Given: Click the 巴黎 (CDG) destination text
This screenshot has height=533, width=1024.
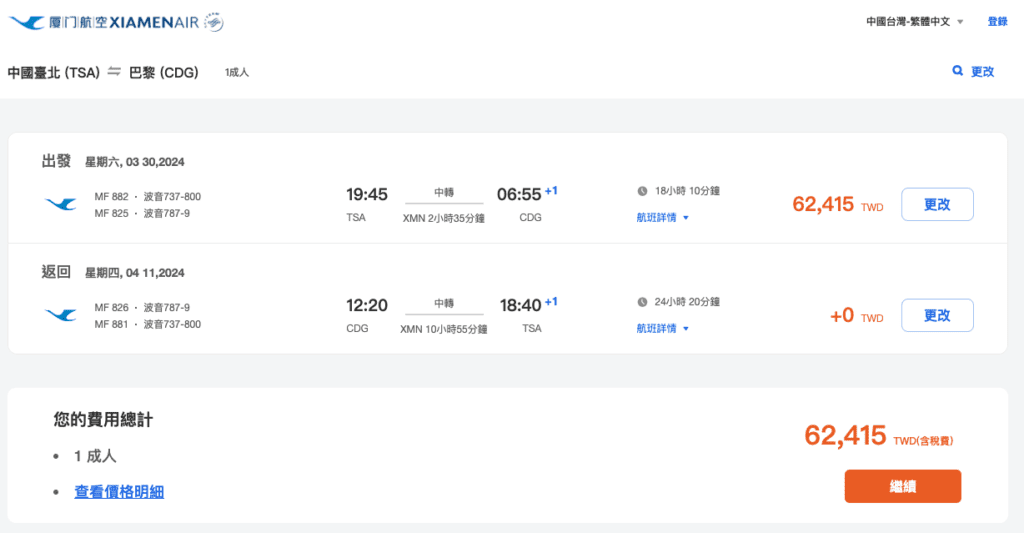Looking at the screenshot, I should pyautogui.click(x=163, y=73).
